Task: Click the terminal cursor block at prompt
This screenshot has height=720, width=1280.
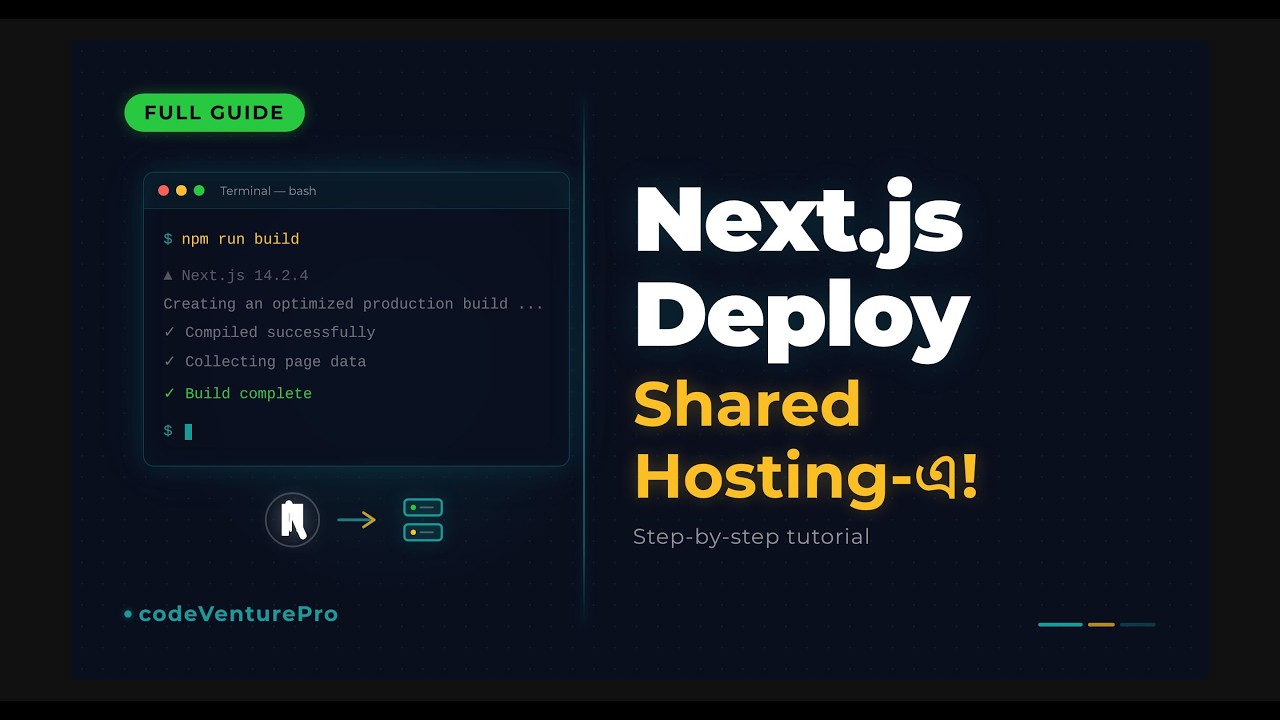Action: [188, 431]
